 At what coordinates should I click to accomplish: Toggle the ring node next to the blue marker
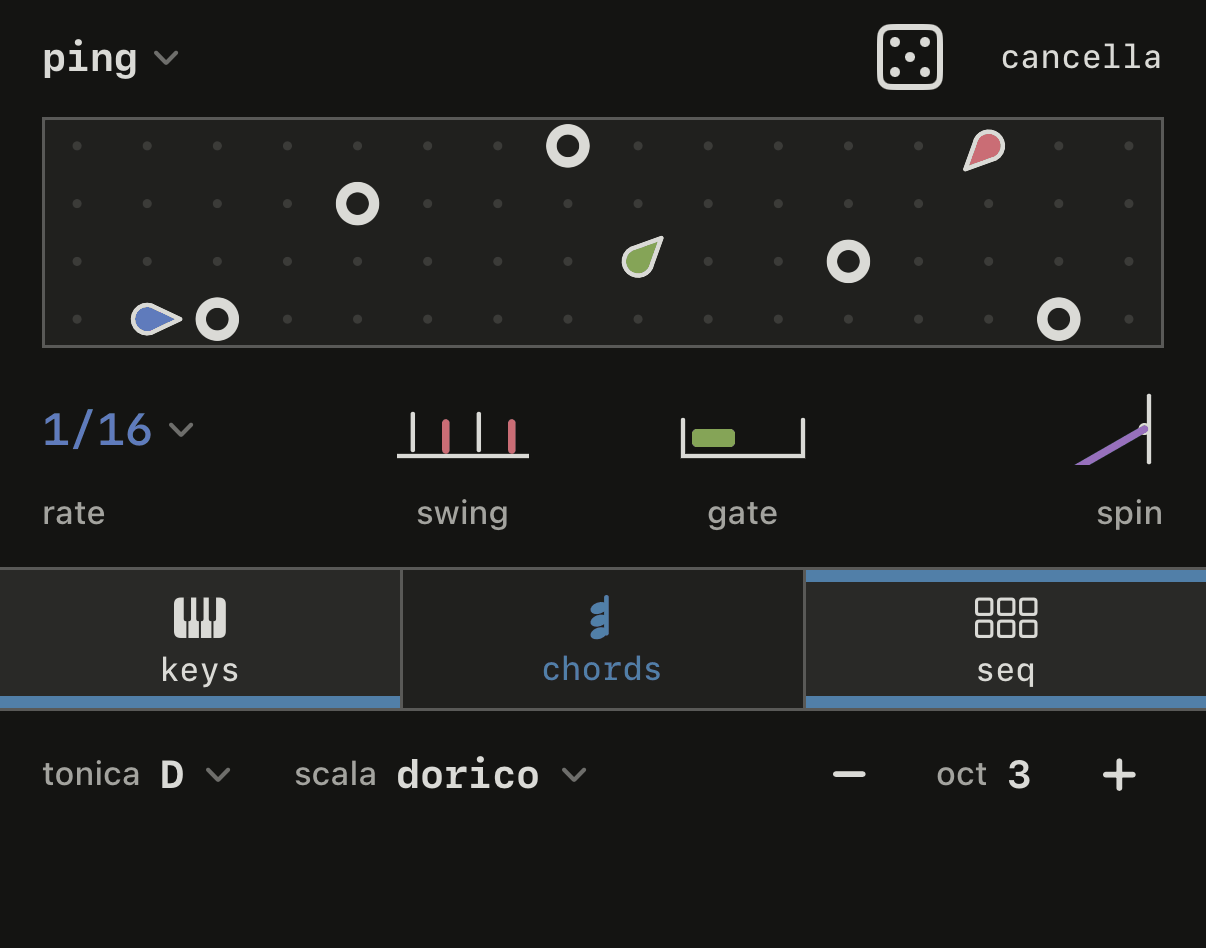coord(217,319)
